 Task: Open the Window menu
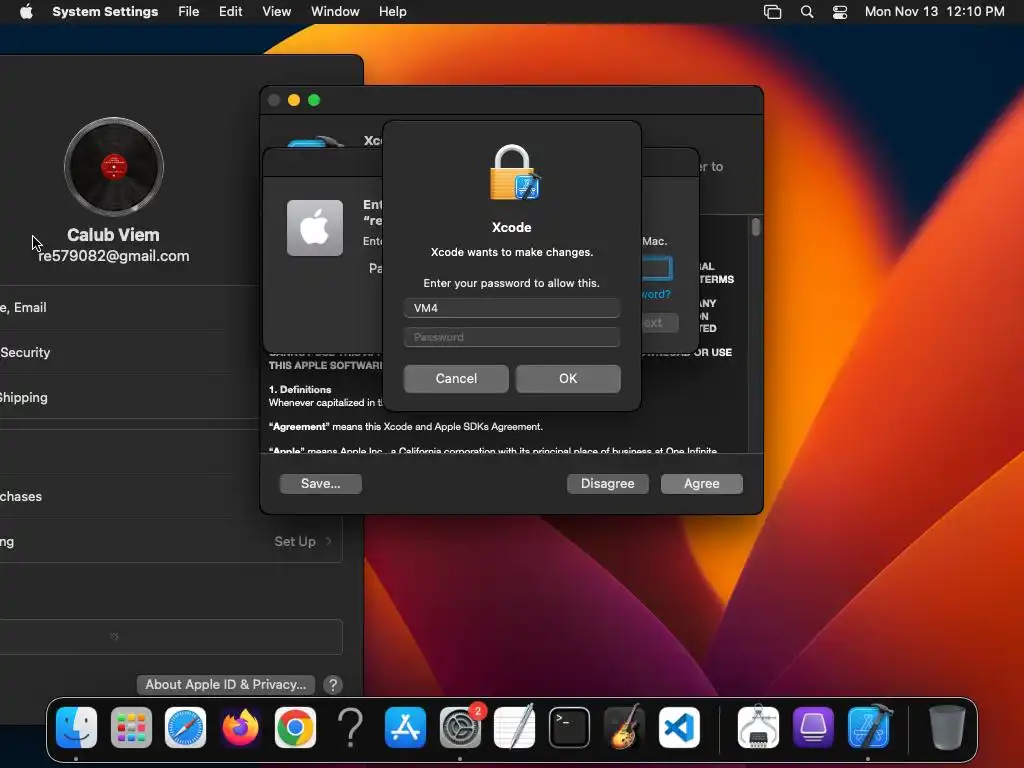click(335, 12)
